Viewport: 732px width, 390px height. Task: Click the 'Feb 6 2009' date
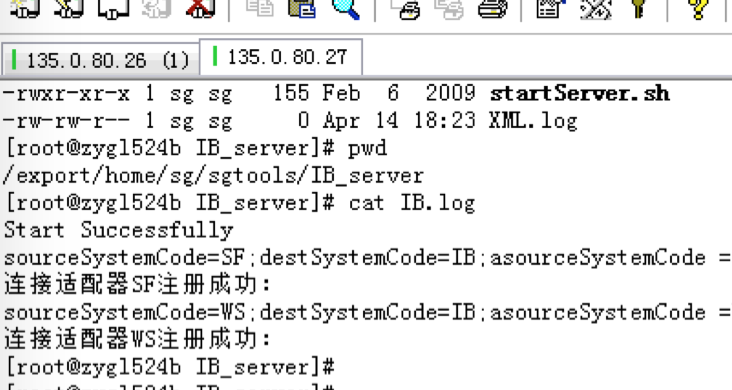(x=399, y=93)
